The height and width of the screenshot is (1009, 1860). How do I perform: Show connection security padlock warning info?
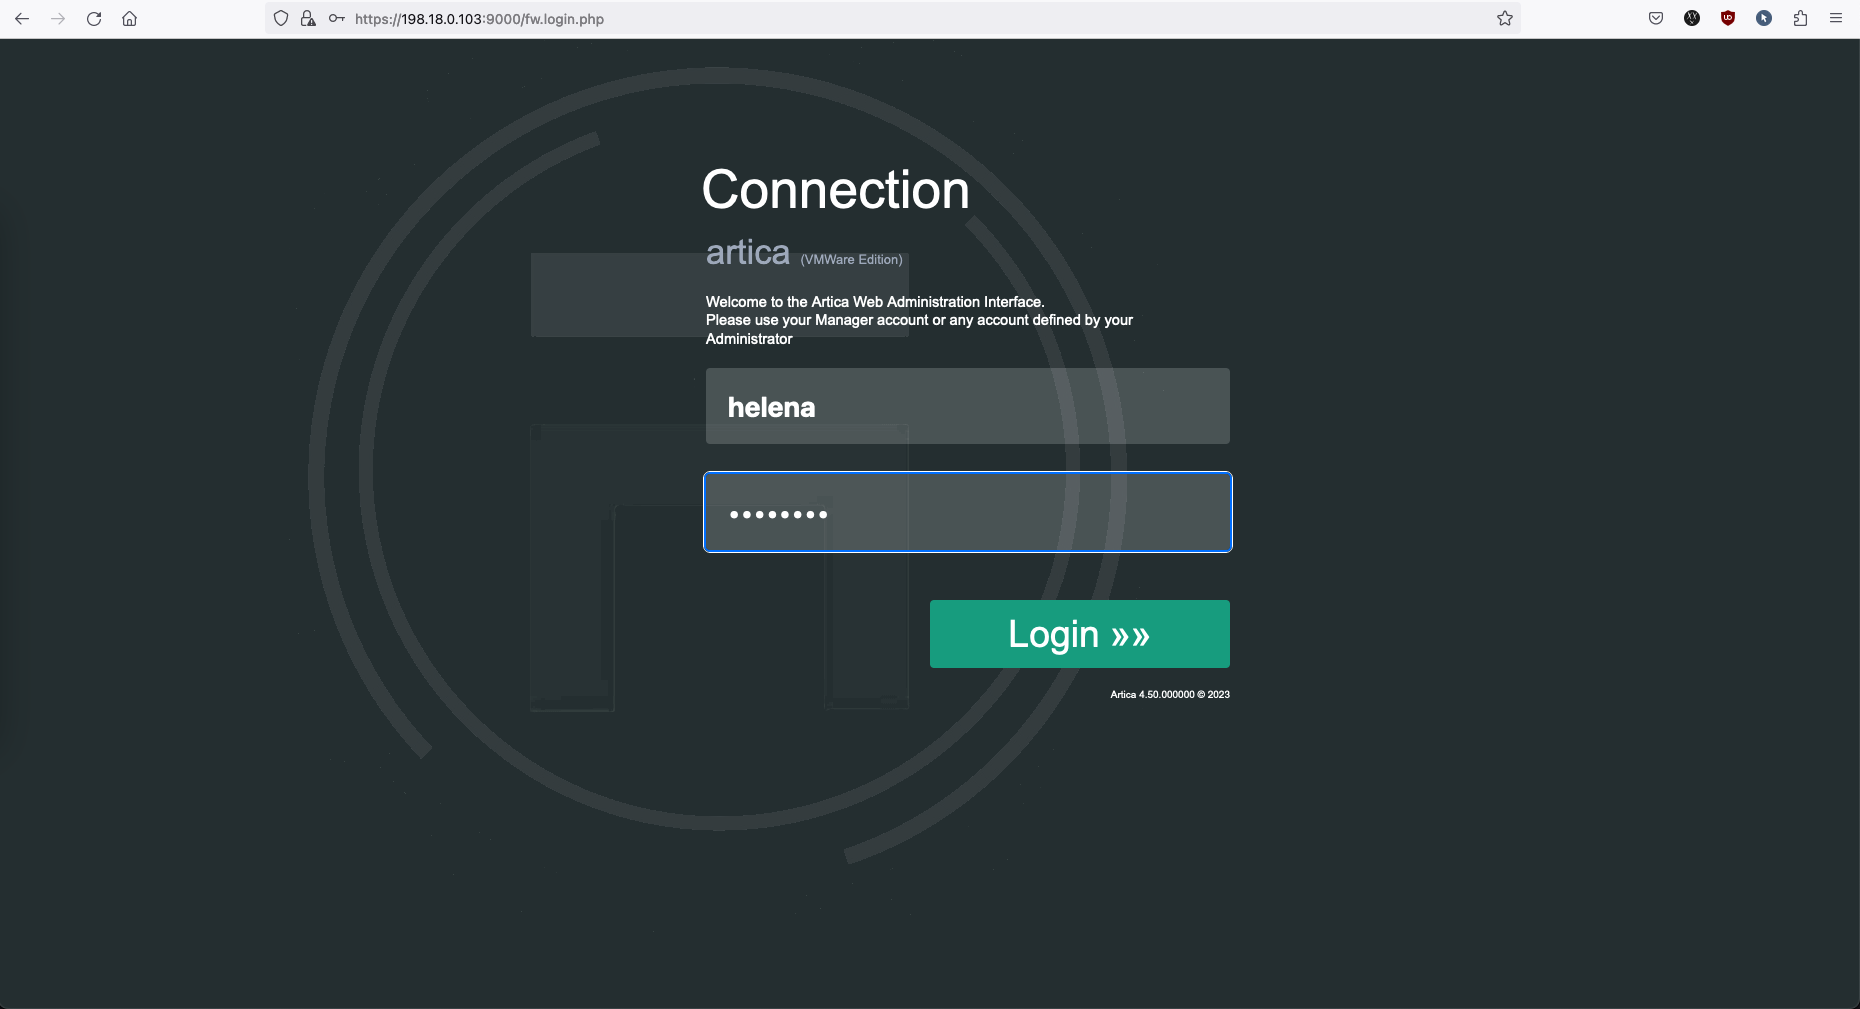[x=308, y=19]
